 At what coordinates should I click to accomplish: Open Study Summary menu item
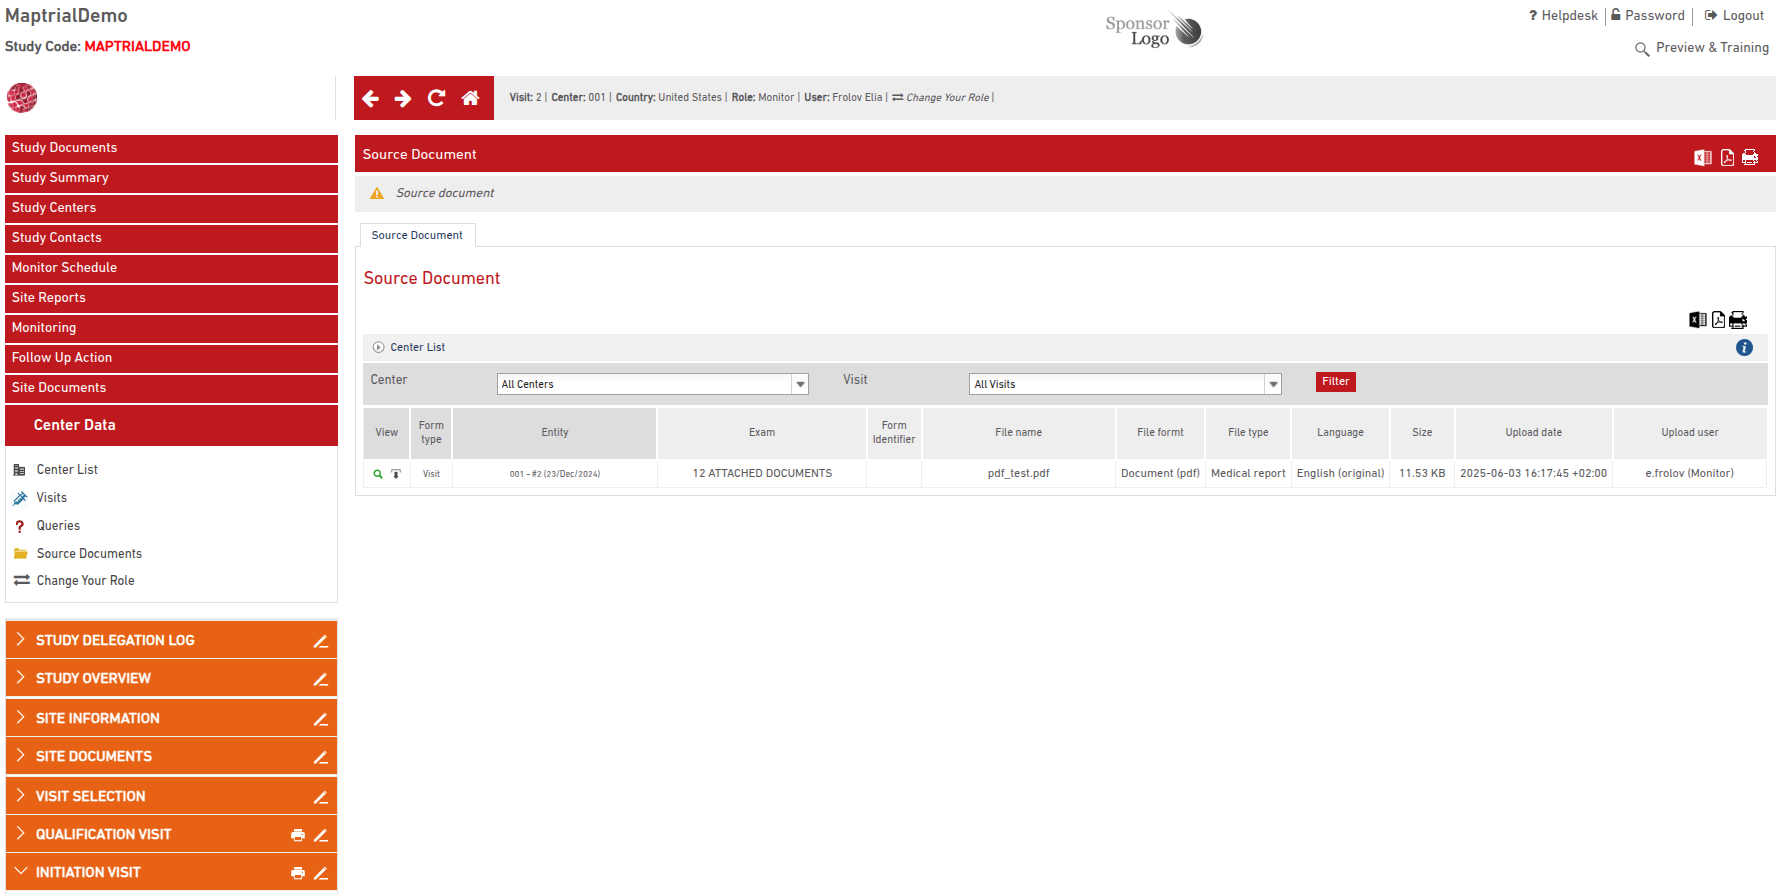tap(171, 178)
